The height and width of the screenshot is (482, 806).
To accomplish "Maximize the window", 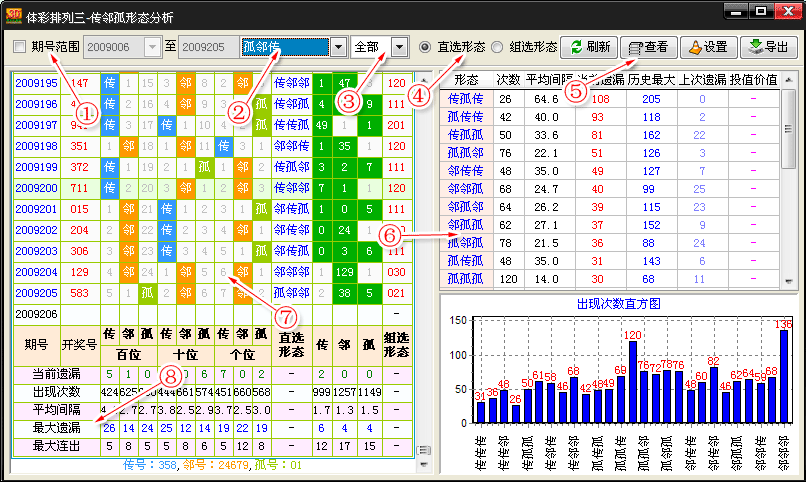I will pos(761,11).
